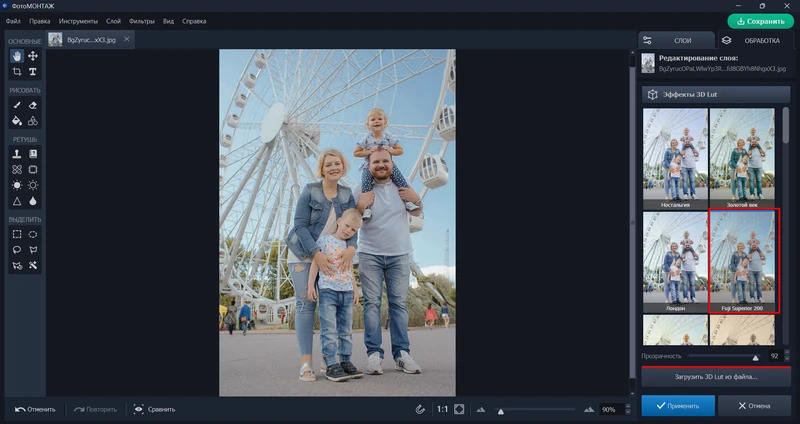Adjust the Прозрачность transparency slider
The image size is (800, 424).
(723, 357)
